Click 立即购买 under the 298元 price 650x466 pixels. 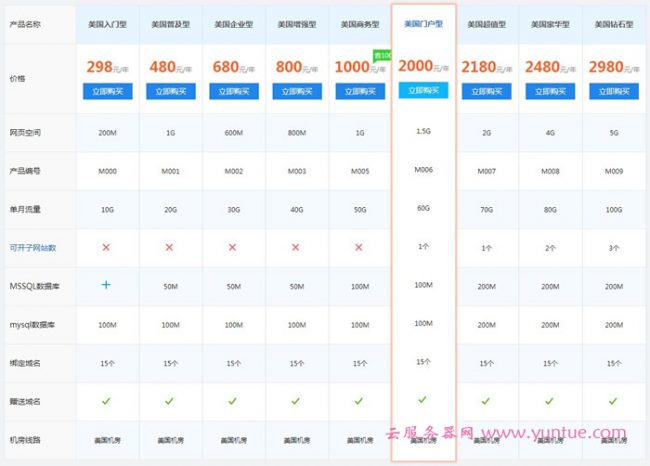point(107,91)
